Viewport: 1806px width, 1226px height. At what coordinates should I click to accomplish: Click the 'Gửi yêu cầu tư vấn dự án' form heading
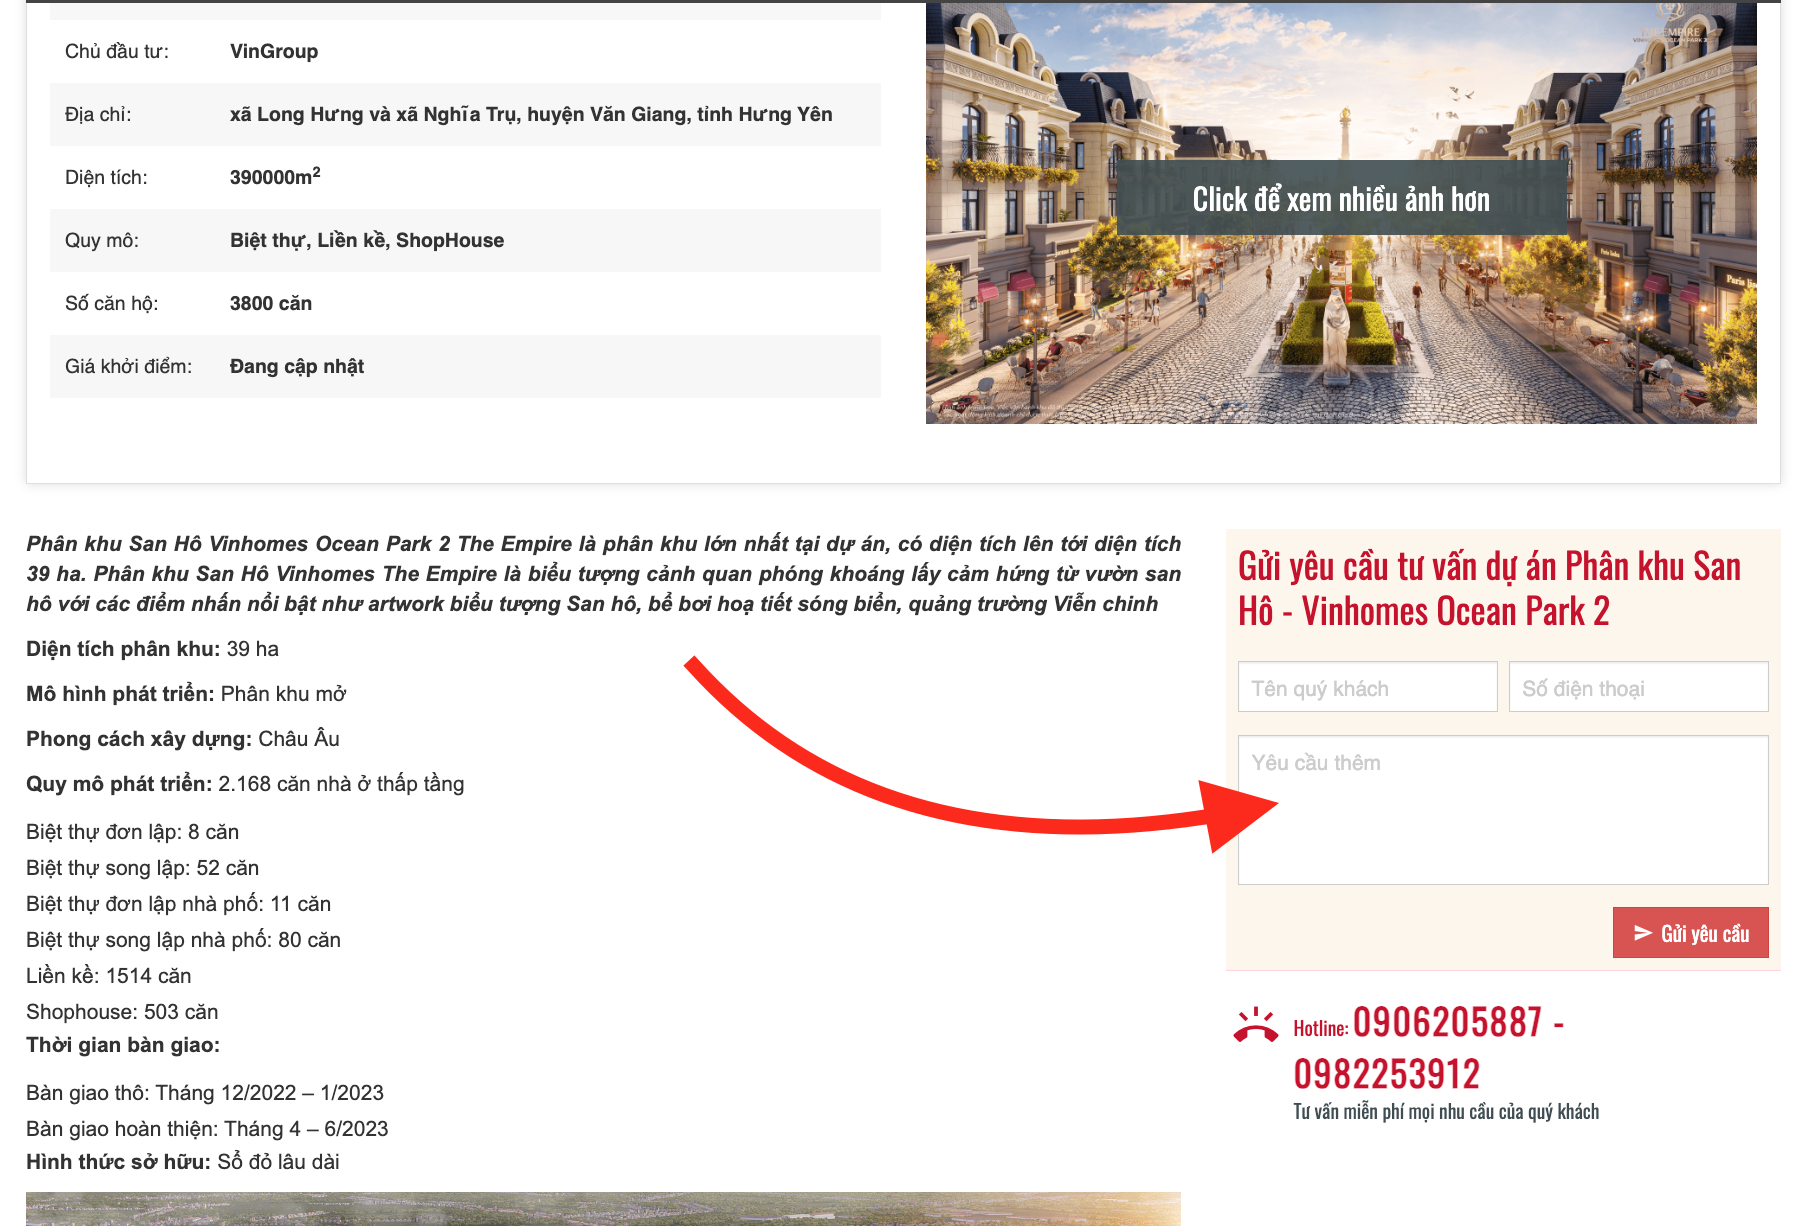tap(1489, 588)
